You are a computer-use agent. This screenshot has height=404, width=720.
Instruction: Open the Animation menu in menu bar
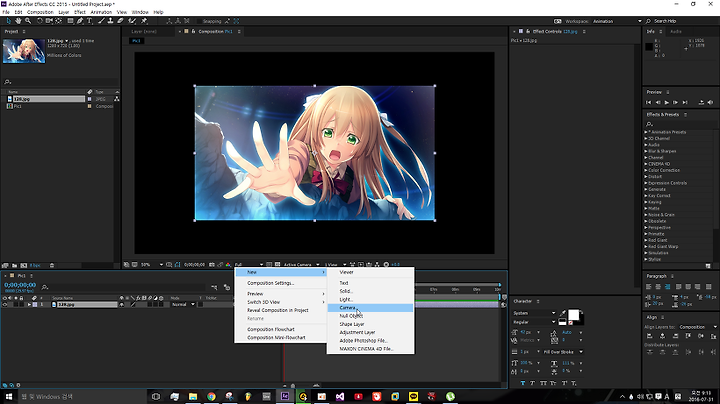tap(101, 12)
